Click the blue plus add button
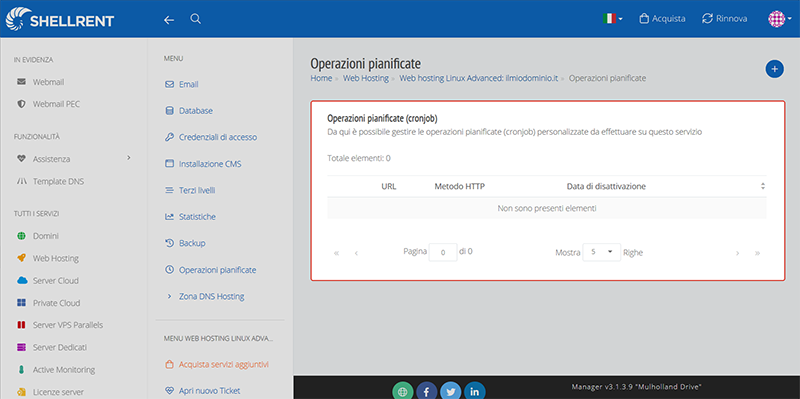This screenshot has height=399, width=800. click(x=774, y=69)
